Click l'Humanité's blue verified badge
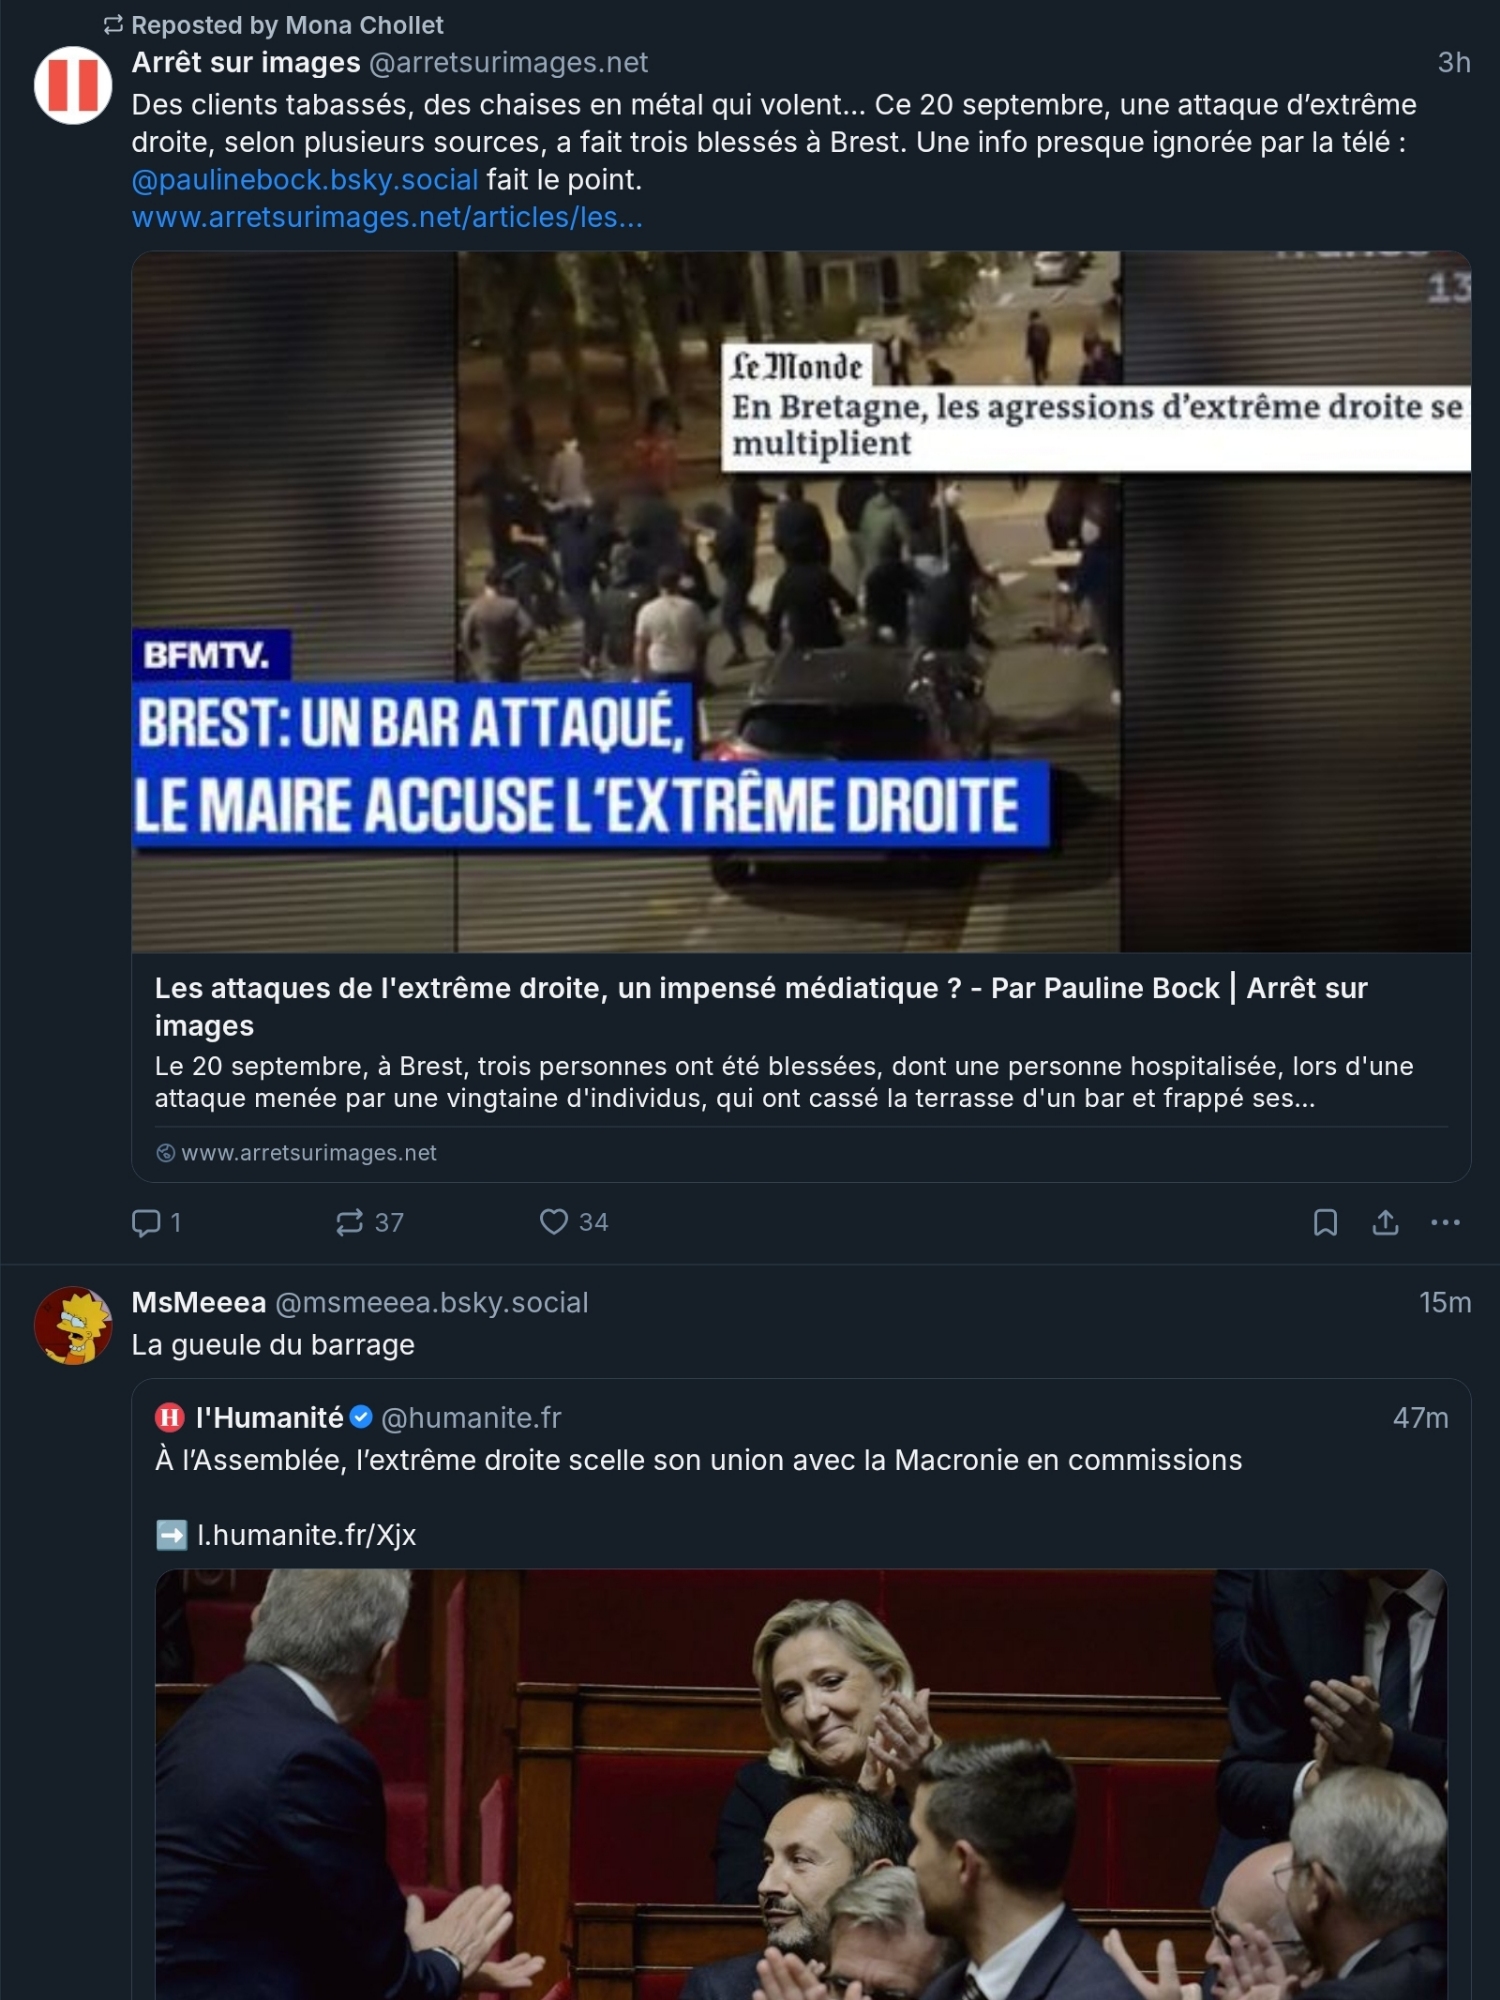Image resolution: width=1500 pixels, height=2000 pixels. click(x=362, y=1418)
